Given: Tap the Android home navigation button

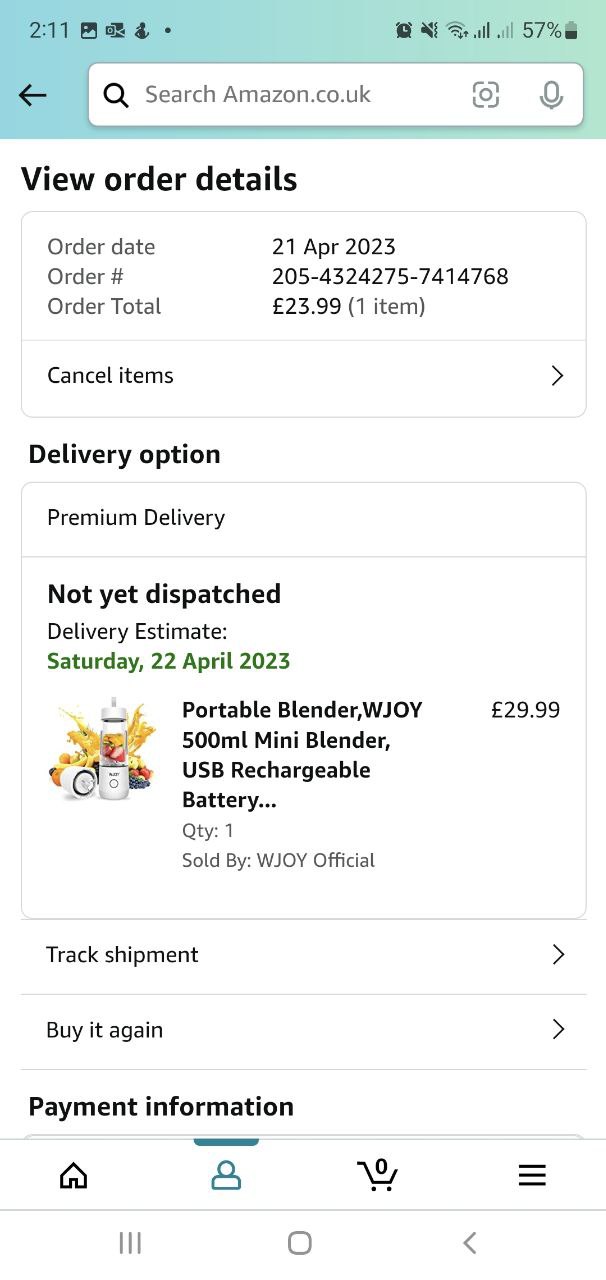Looking at the screenshot, I should 299,1243.
